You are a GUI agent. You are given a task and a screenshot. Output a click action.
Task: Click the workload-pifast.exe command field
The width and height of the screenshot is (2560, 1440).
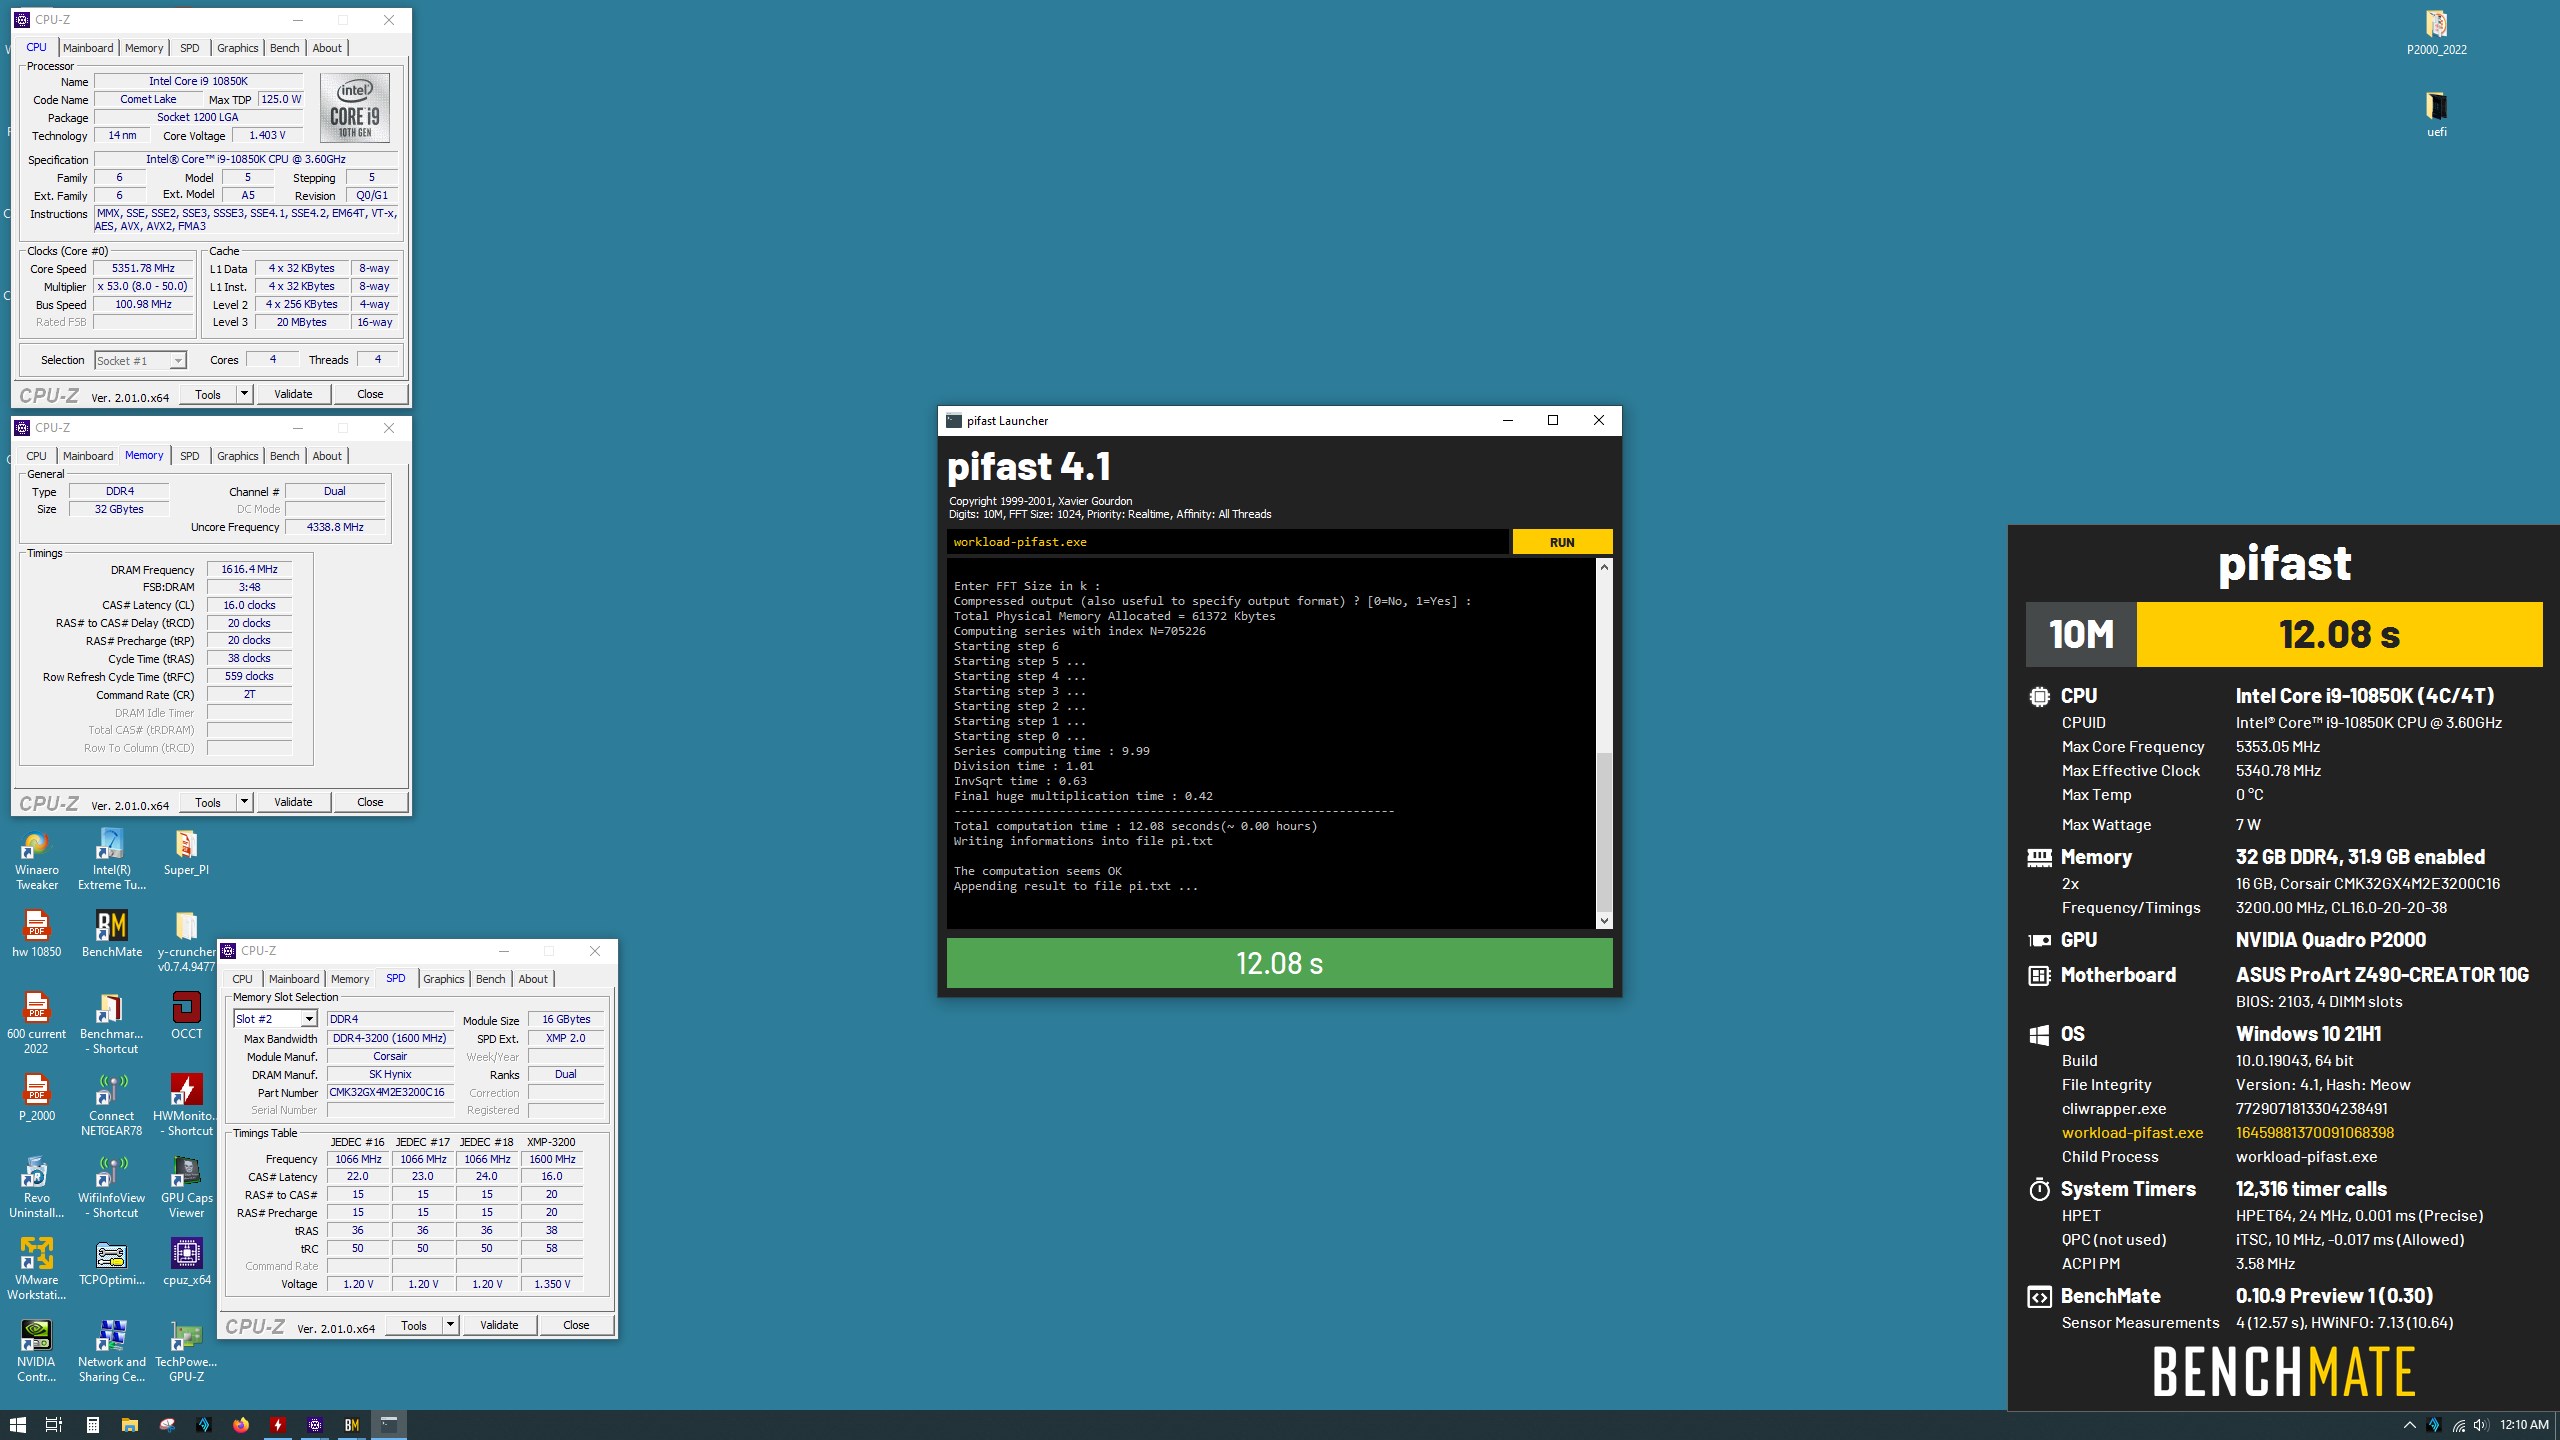click(x=1227, y=542)
